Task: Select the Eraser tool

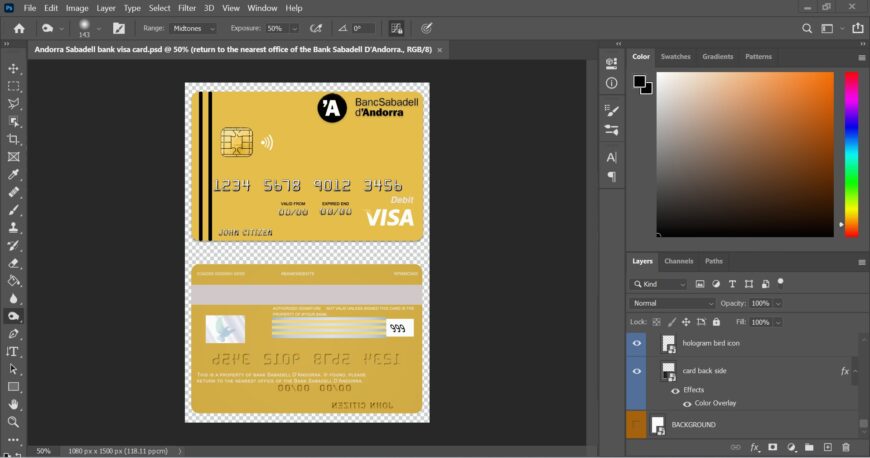Action: click(13, 263)
